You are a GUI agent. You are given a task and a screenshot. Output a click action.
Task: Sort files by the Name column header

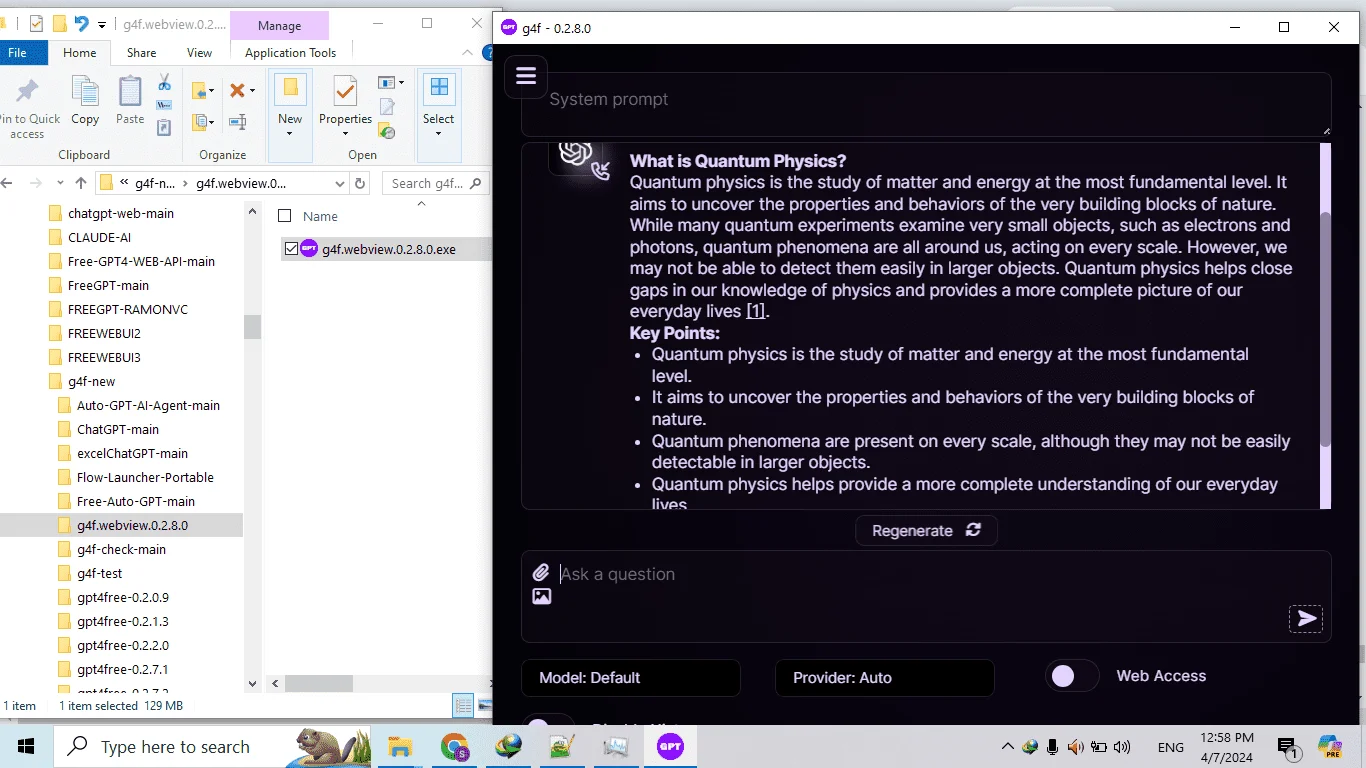(320, 216)
